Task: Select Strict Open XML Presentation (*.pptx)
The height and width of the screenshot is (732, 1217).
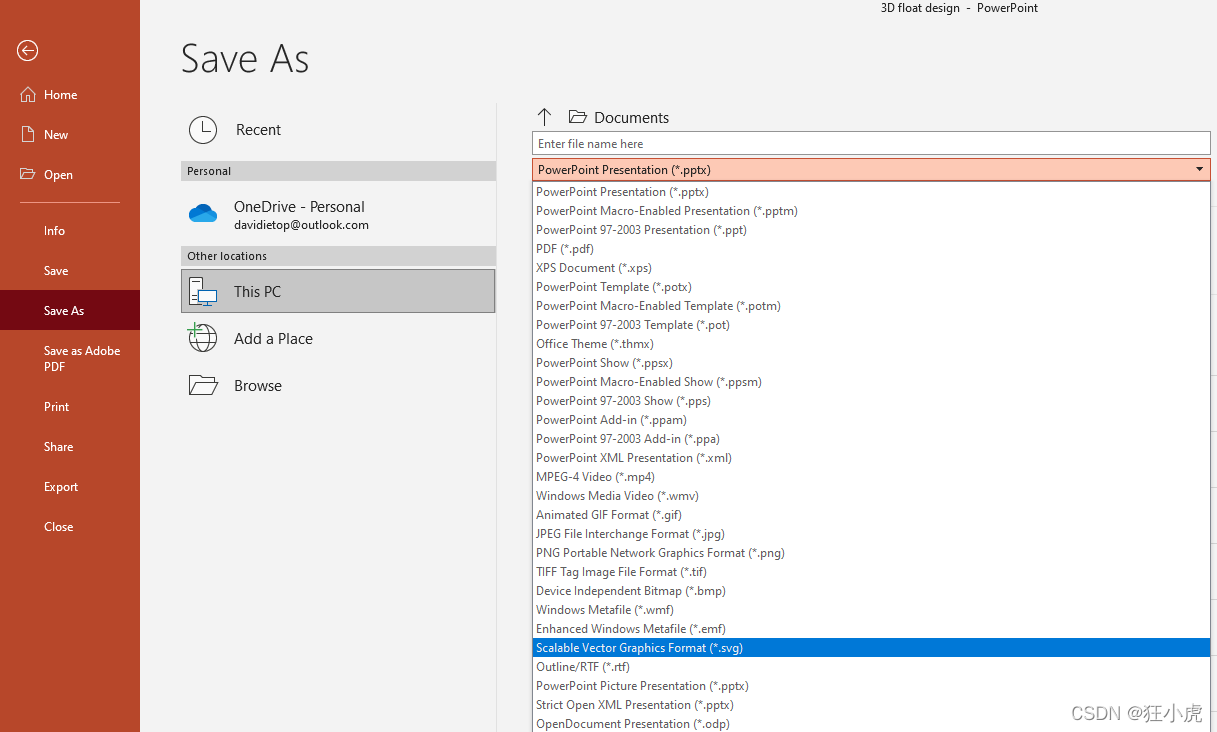Action: coord(871,704)
